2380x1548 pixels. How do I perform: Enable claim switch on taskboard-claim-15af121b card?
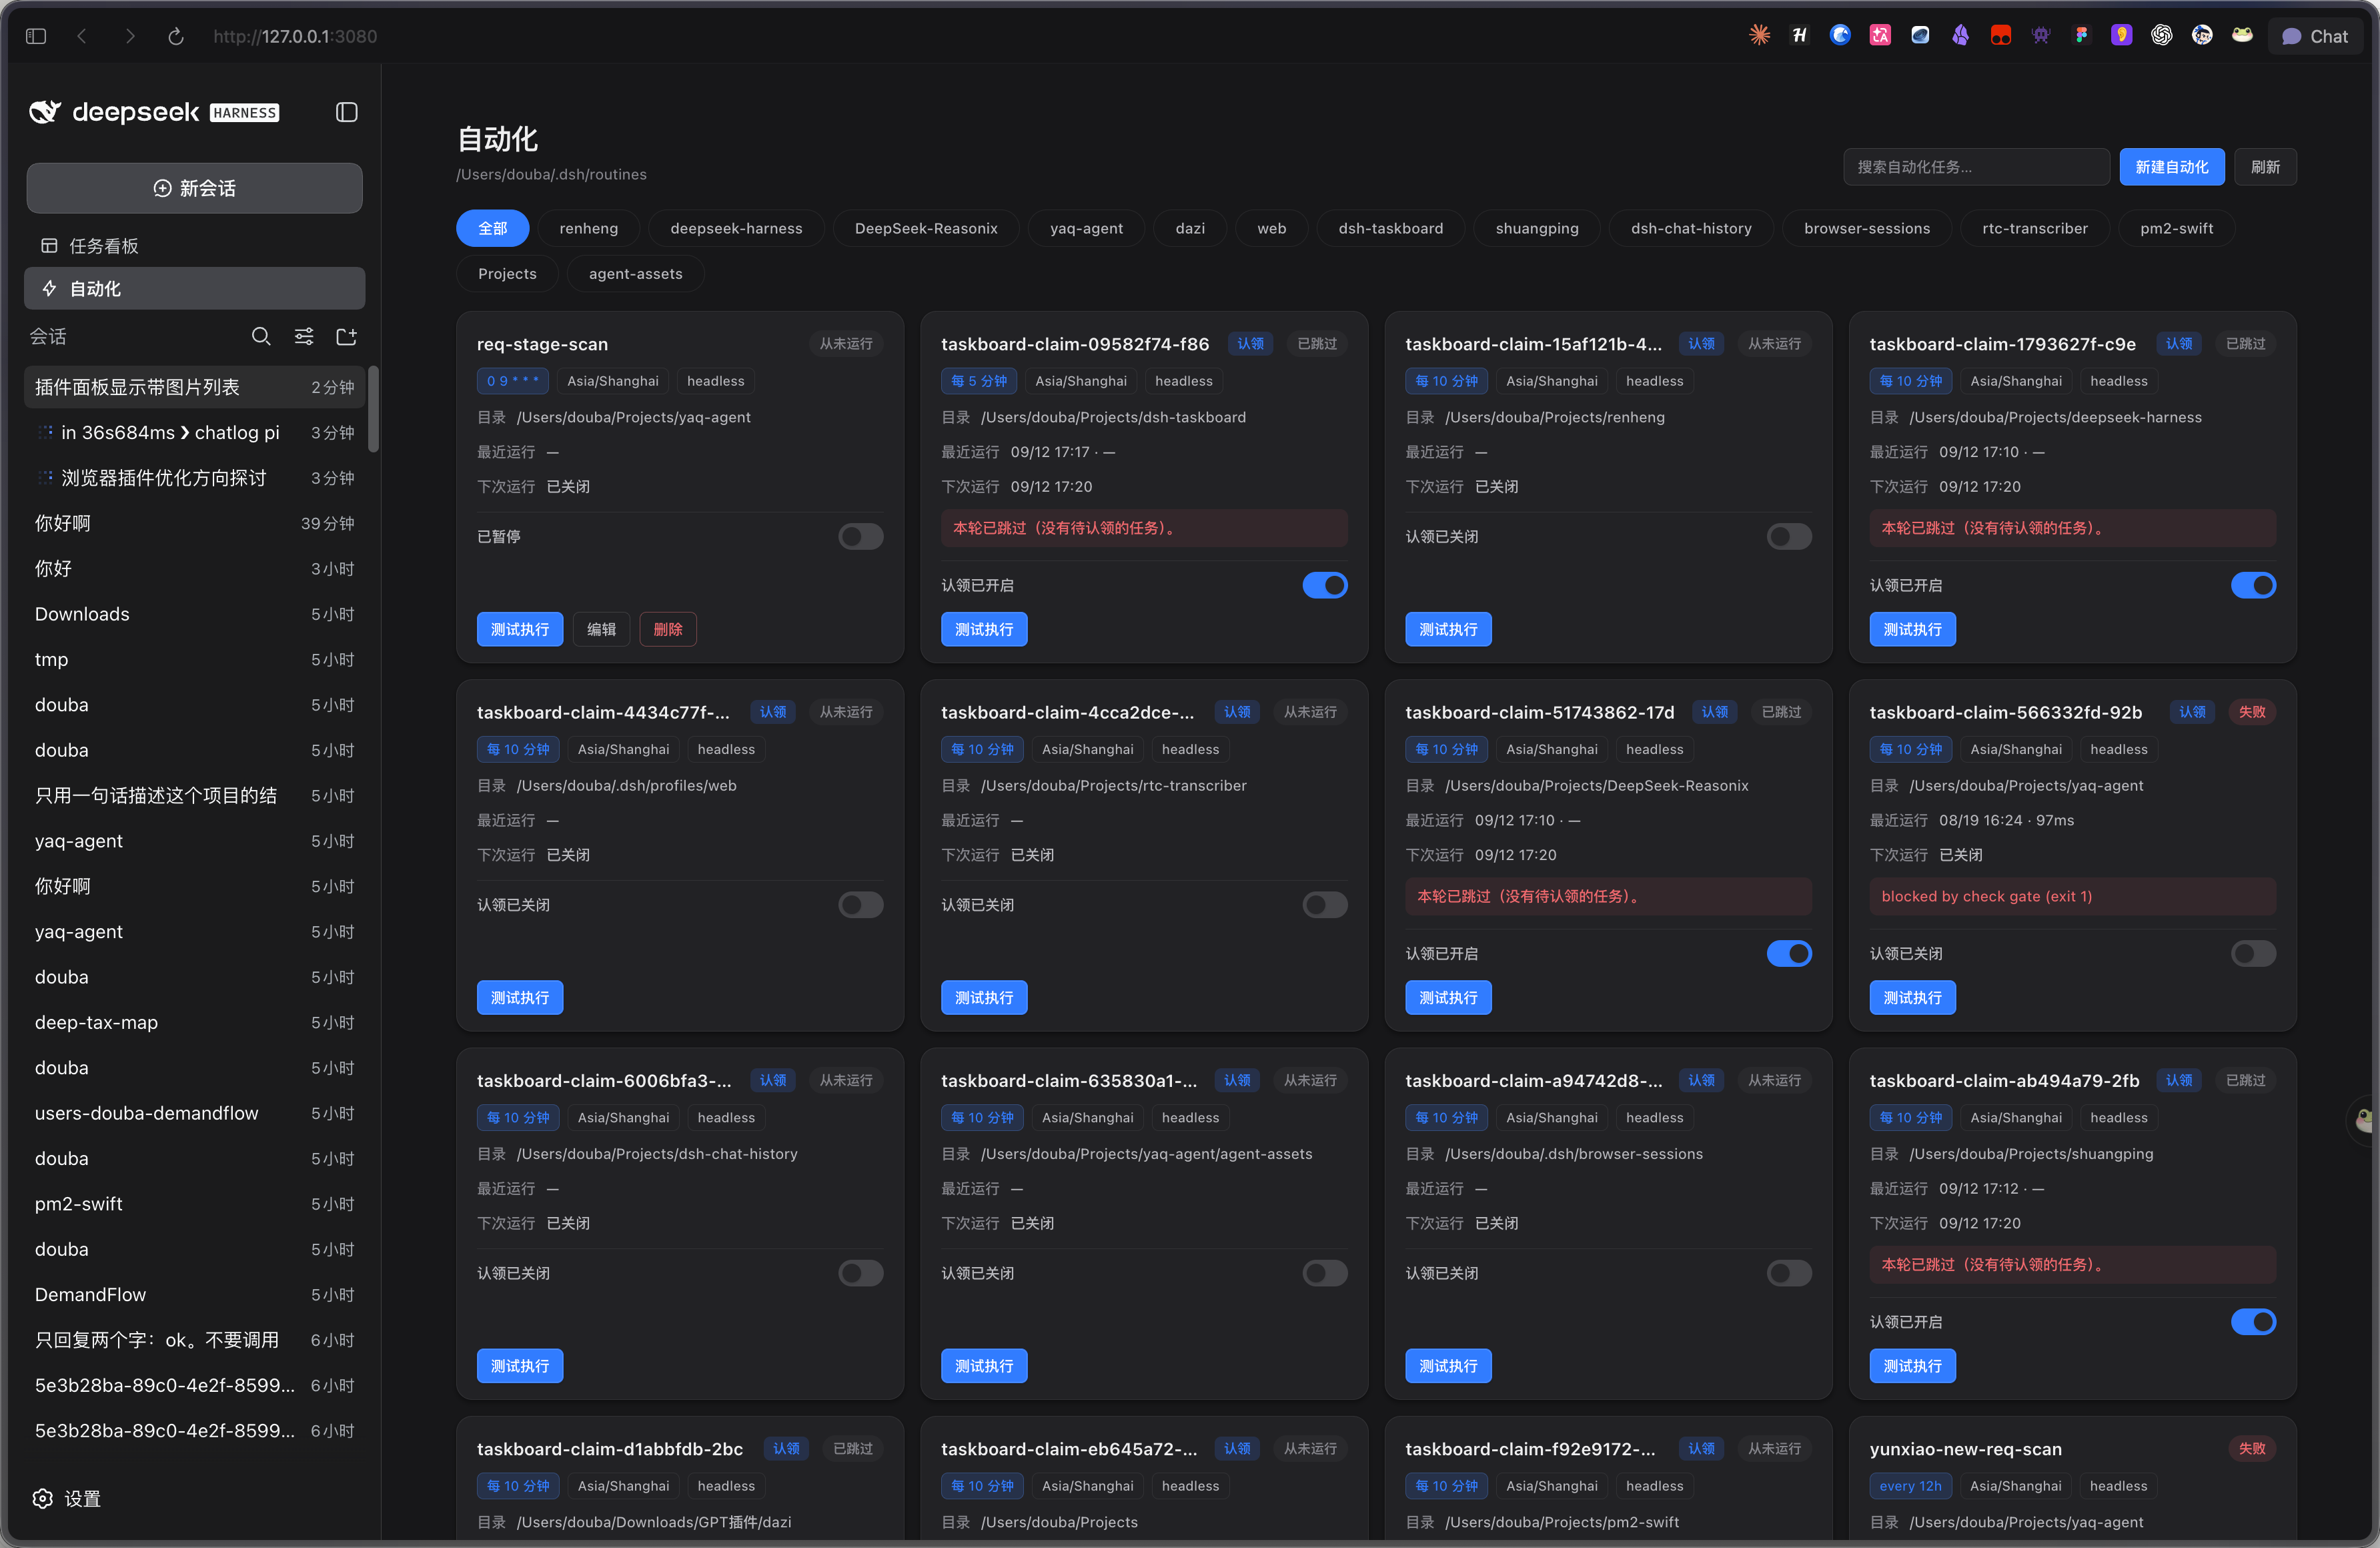(1788, 537)
